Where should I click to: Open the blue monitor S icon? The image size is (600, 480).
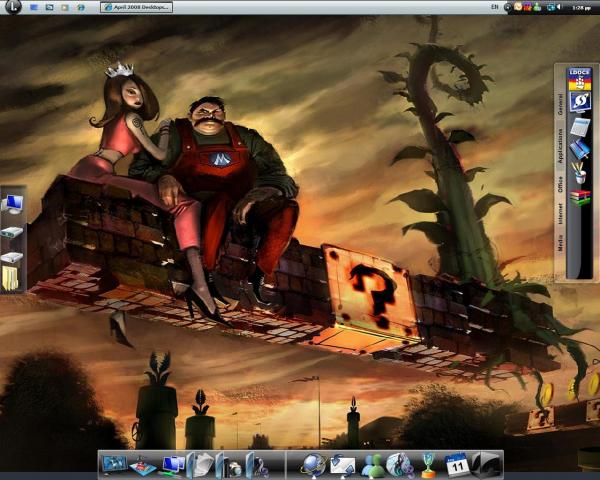click(580, 102)
